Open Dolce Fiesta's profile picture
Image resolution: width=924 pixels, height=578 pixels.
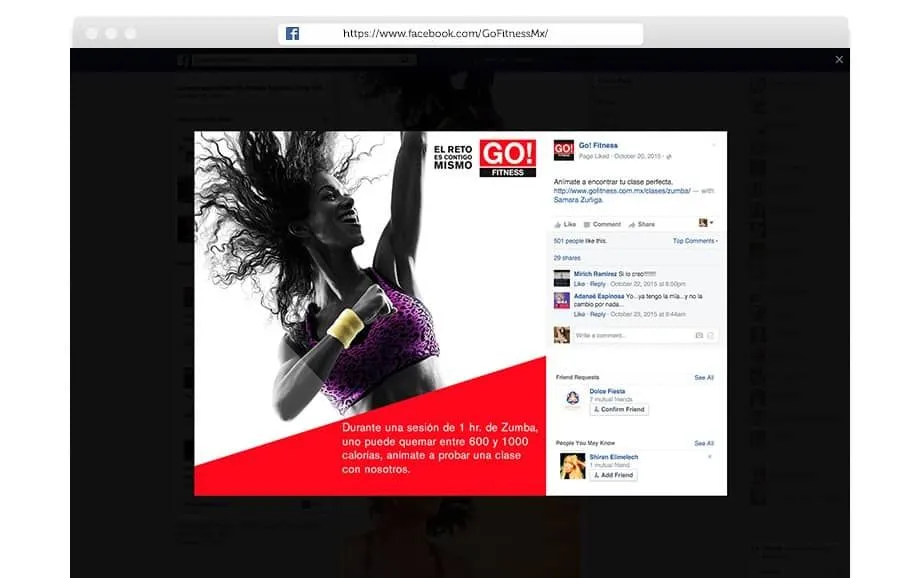tap(572, 399)
